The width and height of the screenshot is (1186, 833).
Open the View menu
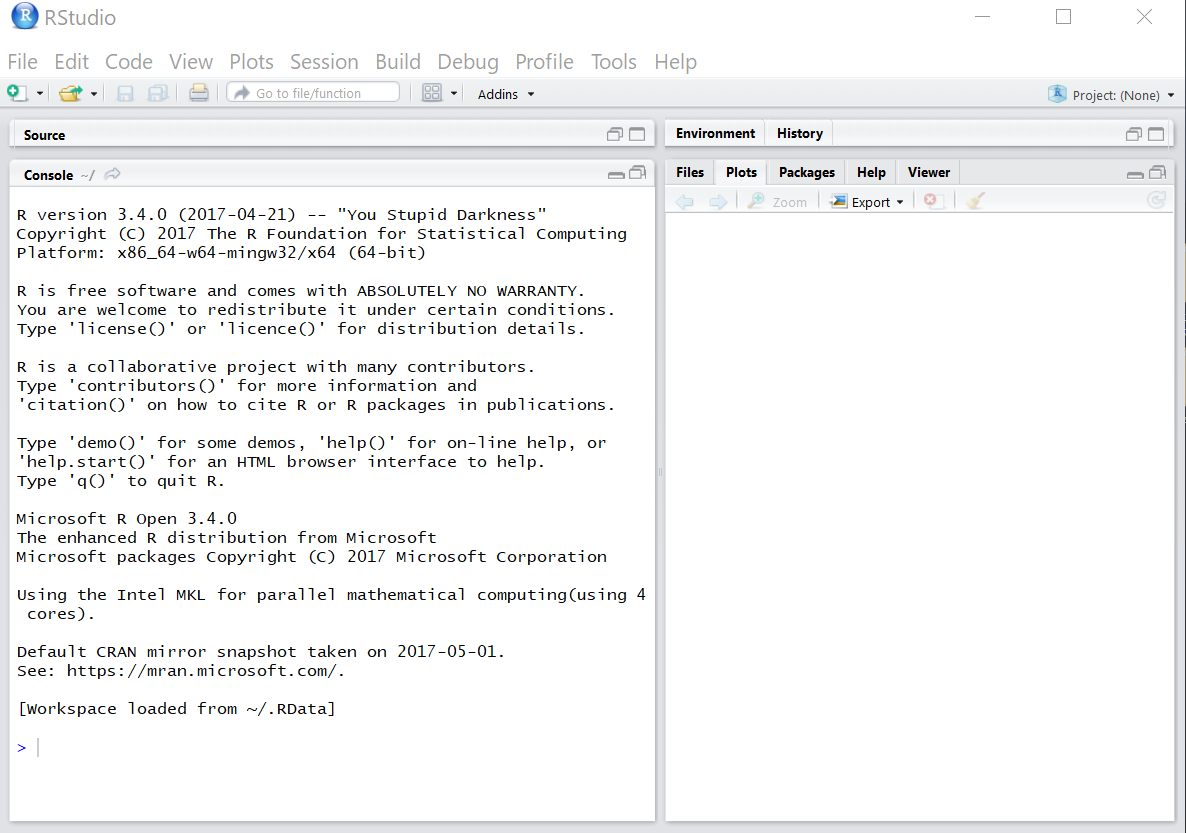click(191, 61)
